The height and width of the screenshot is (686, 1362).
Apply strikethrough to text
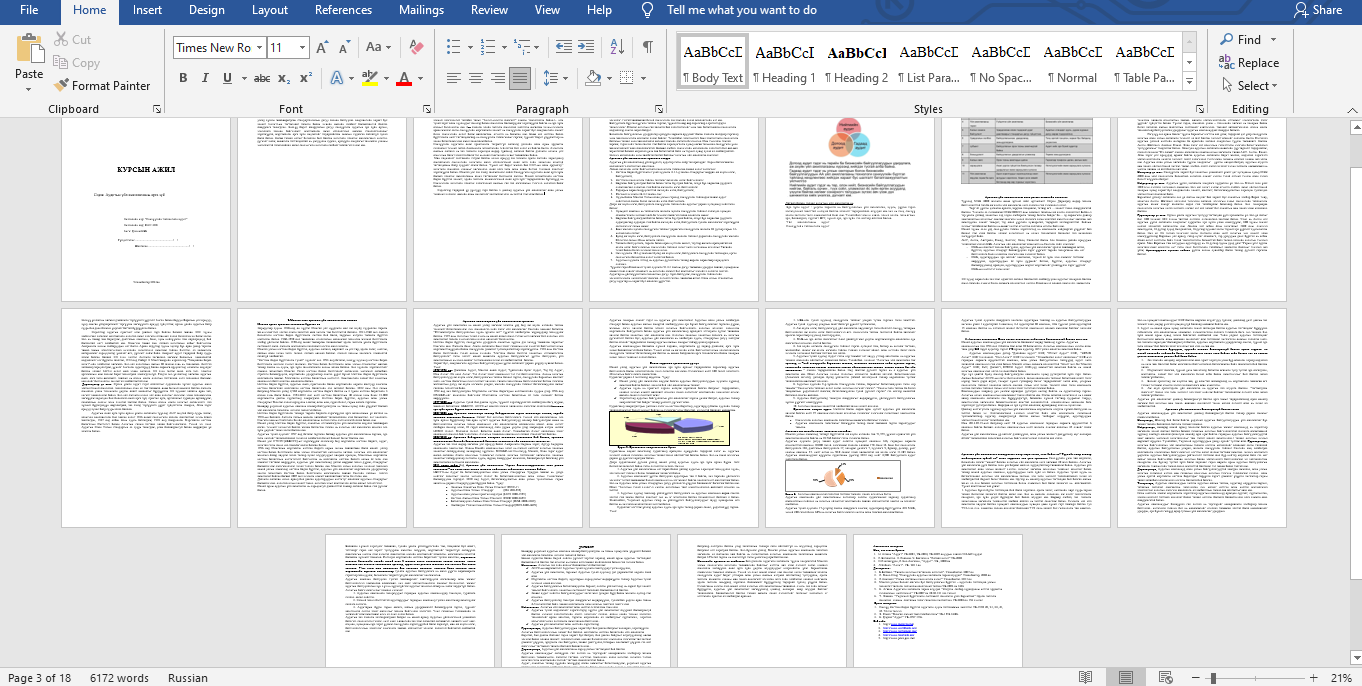(262, 78)
